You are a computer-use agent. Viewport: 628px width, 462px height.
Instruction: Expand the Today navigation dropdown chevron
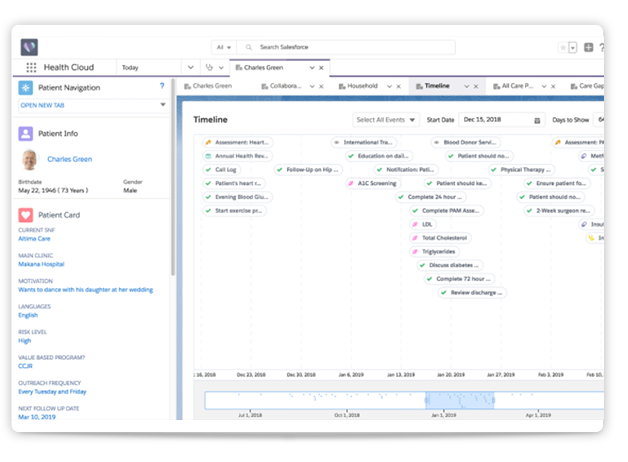coord(191,67)
